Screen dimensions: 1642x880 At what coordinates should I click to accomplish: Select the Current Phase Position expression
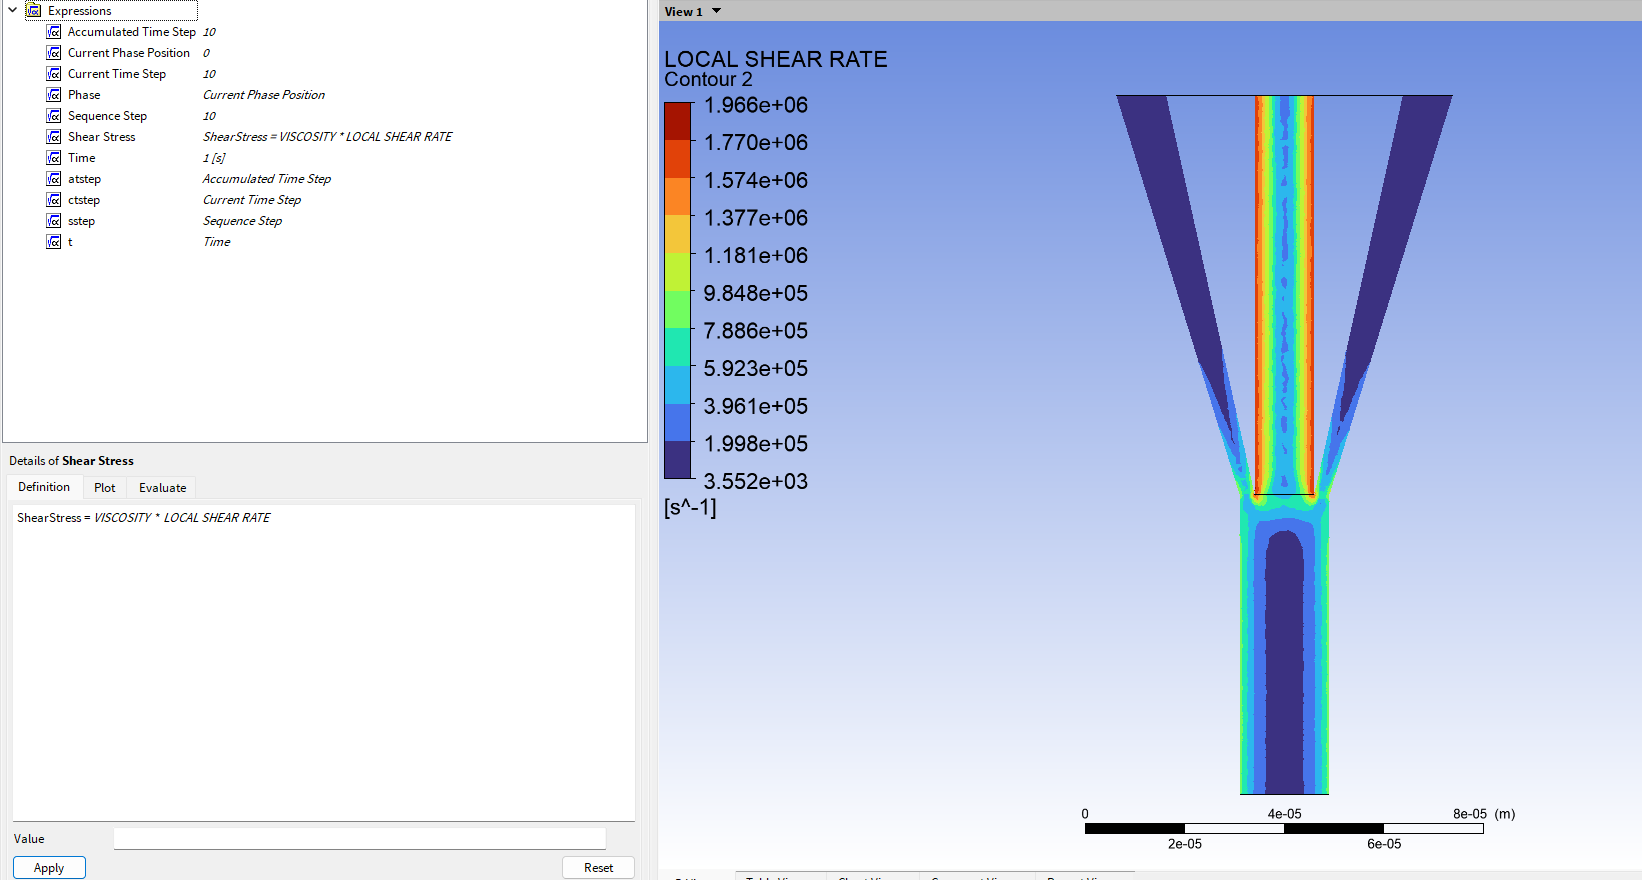click(x=129, y=53)
